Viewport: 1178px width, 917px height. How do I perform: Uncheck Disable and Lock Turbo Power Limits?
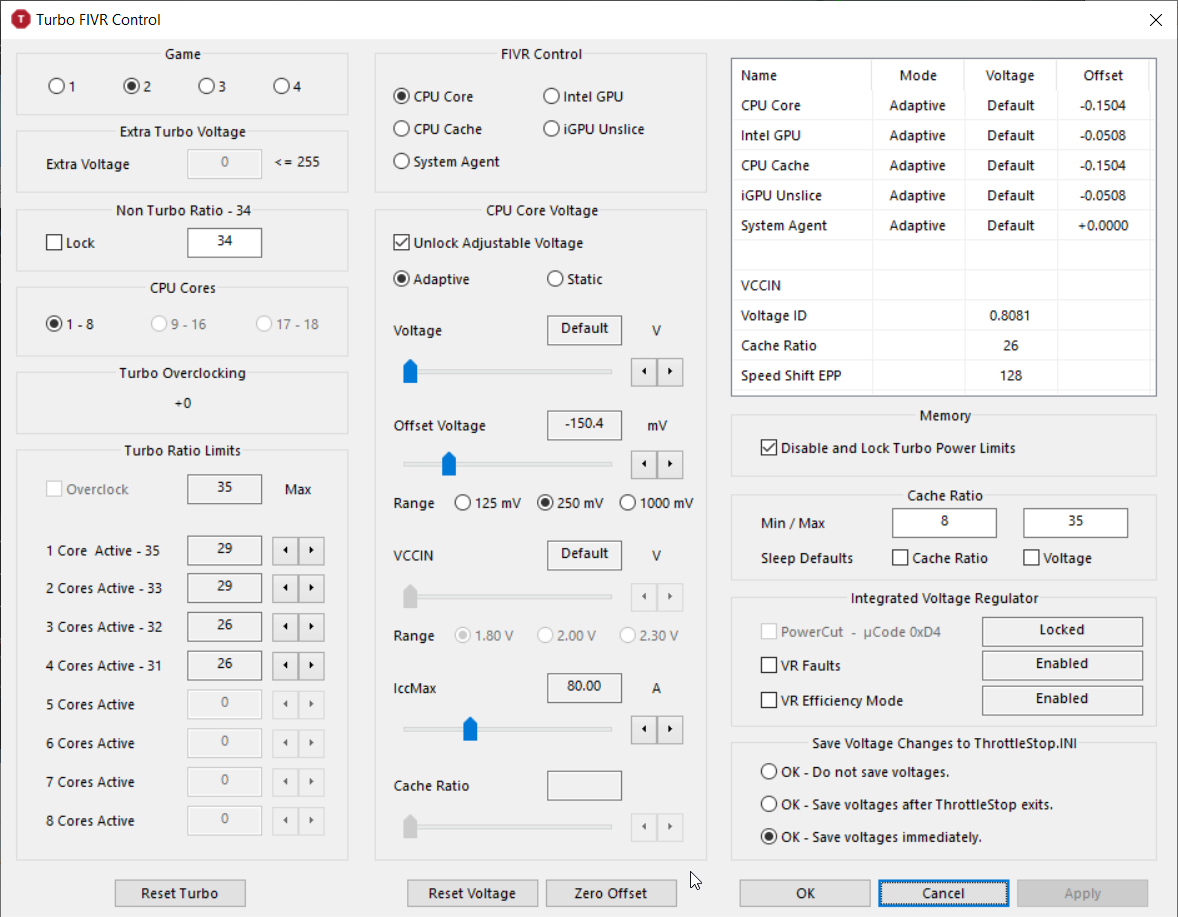tap(769, 448)
